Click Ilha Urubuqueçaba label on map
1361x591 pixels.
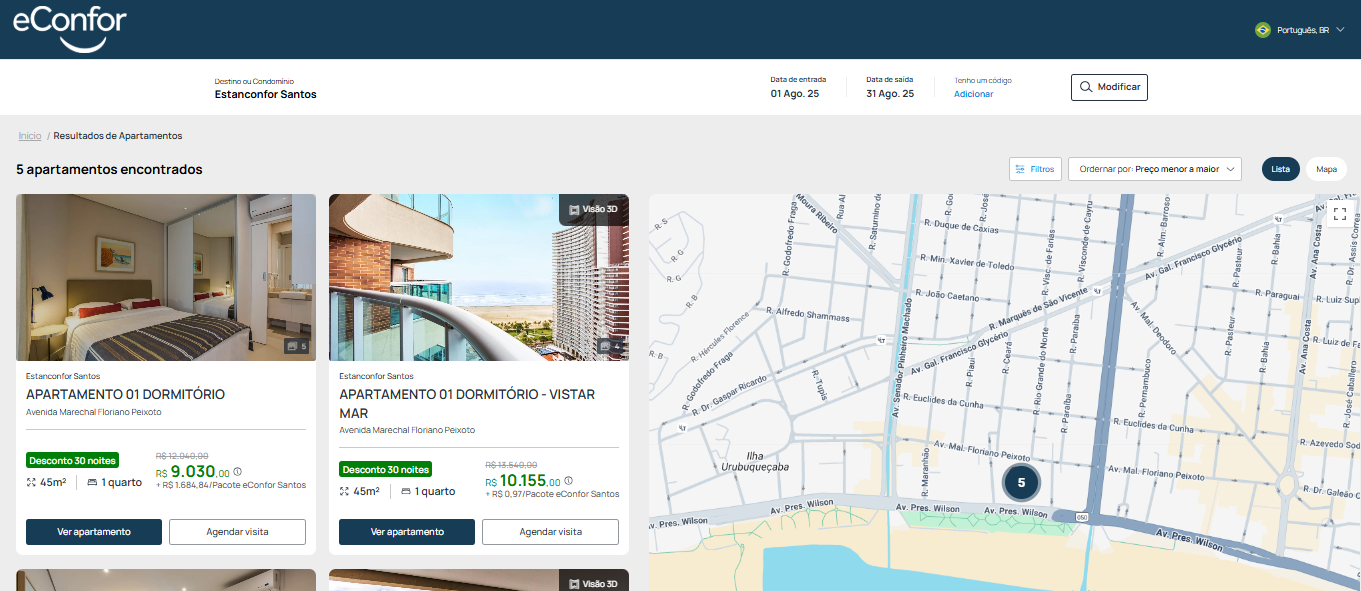754,461
